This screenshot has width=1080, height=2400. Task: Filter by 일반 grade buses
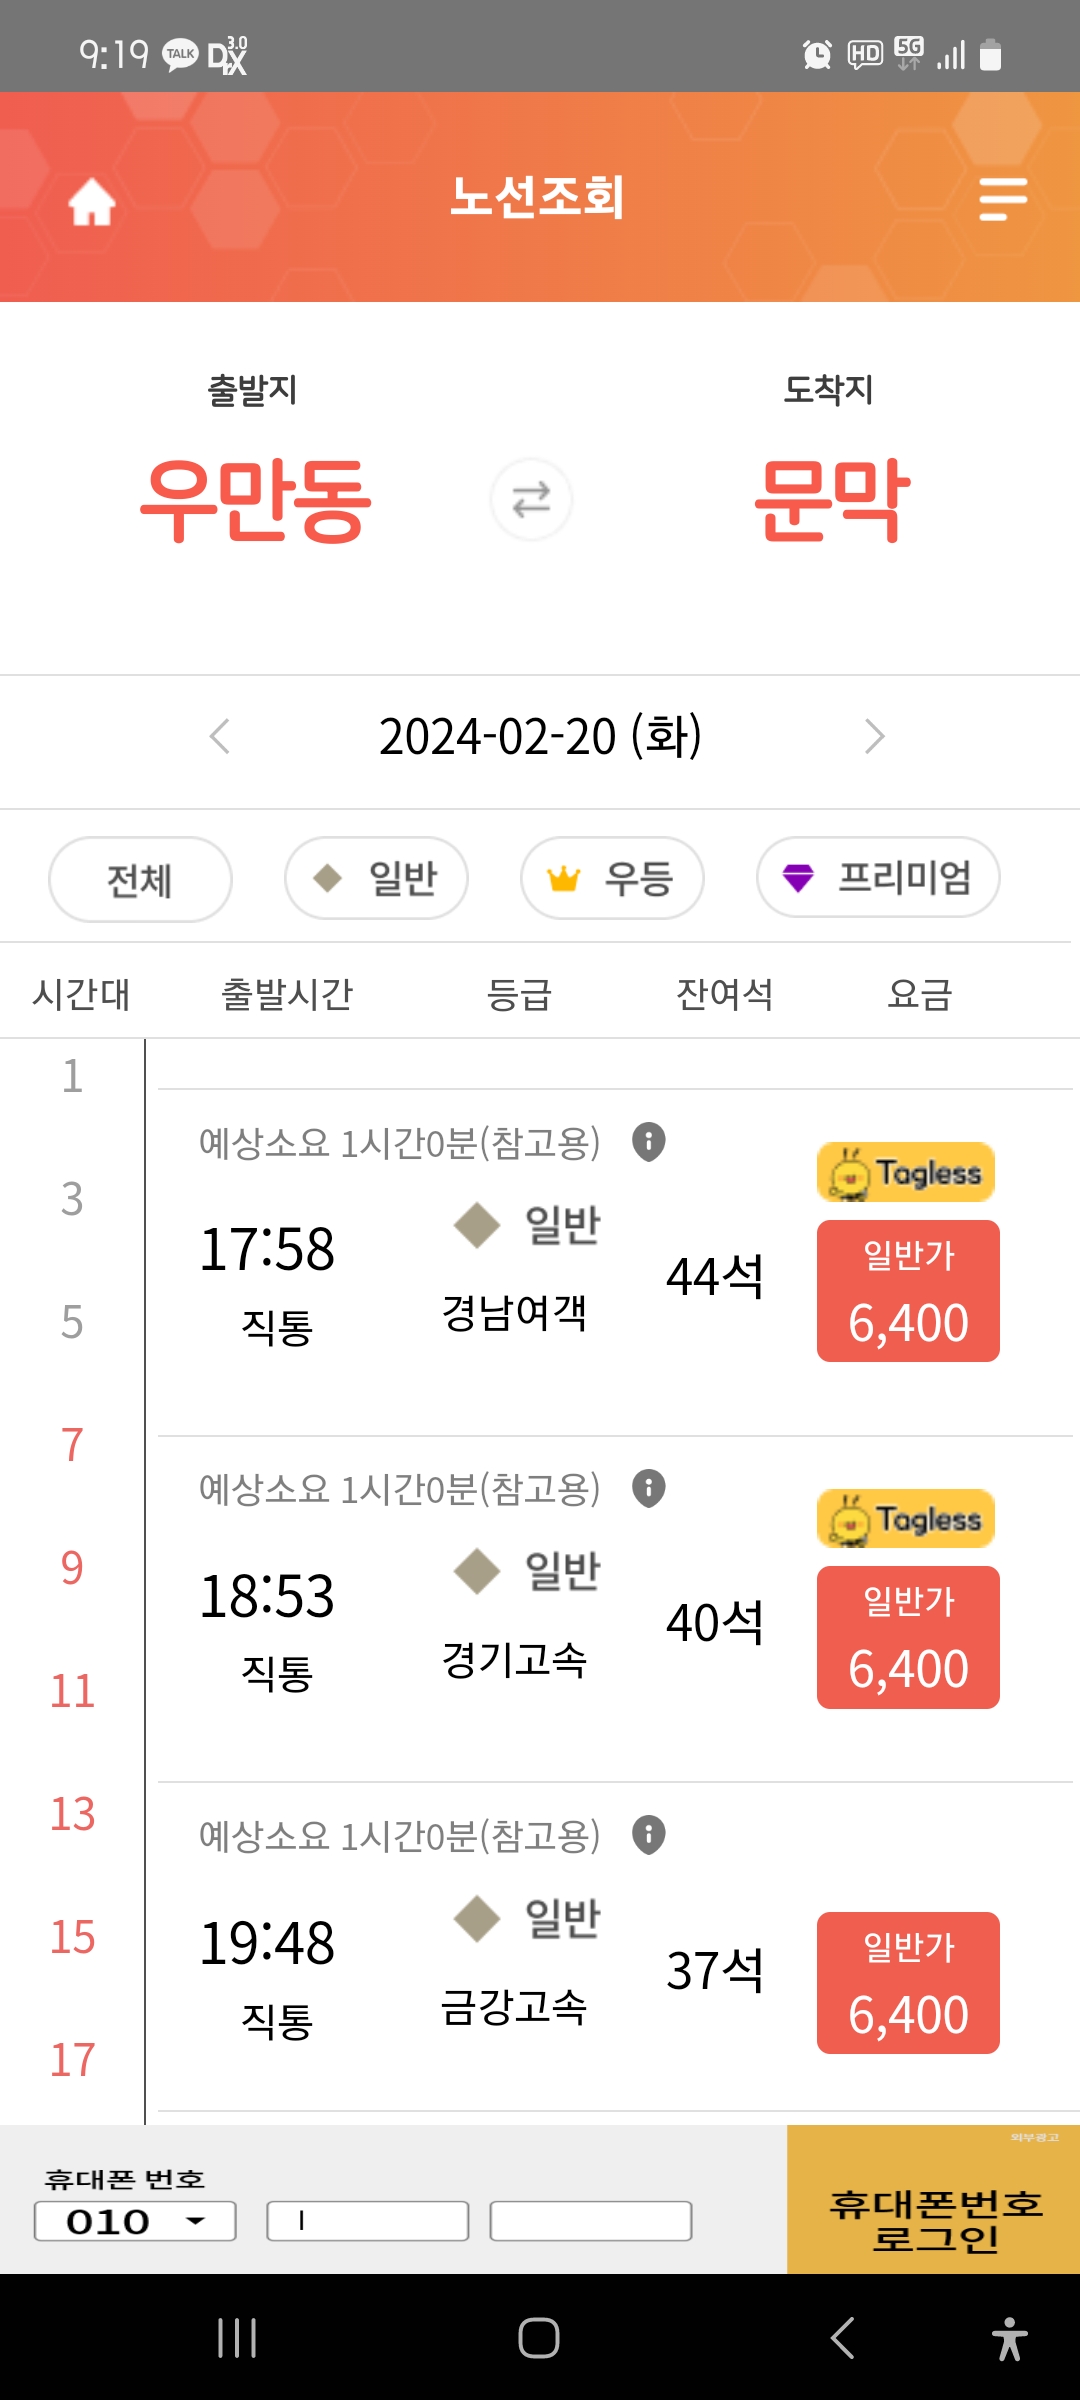click(x=376, y=879)
